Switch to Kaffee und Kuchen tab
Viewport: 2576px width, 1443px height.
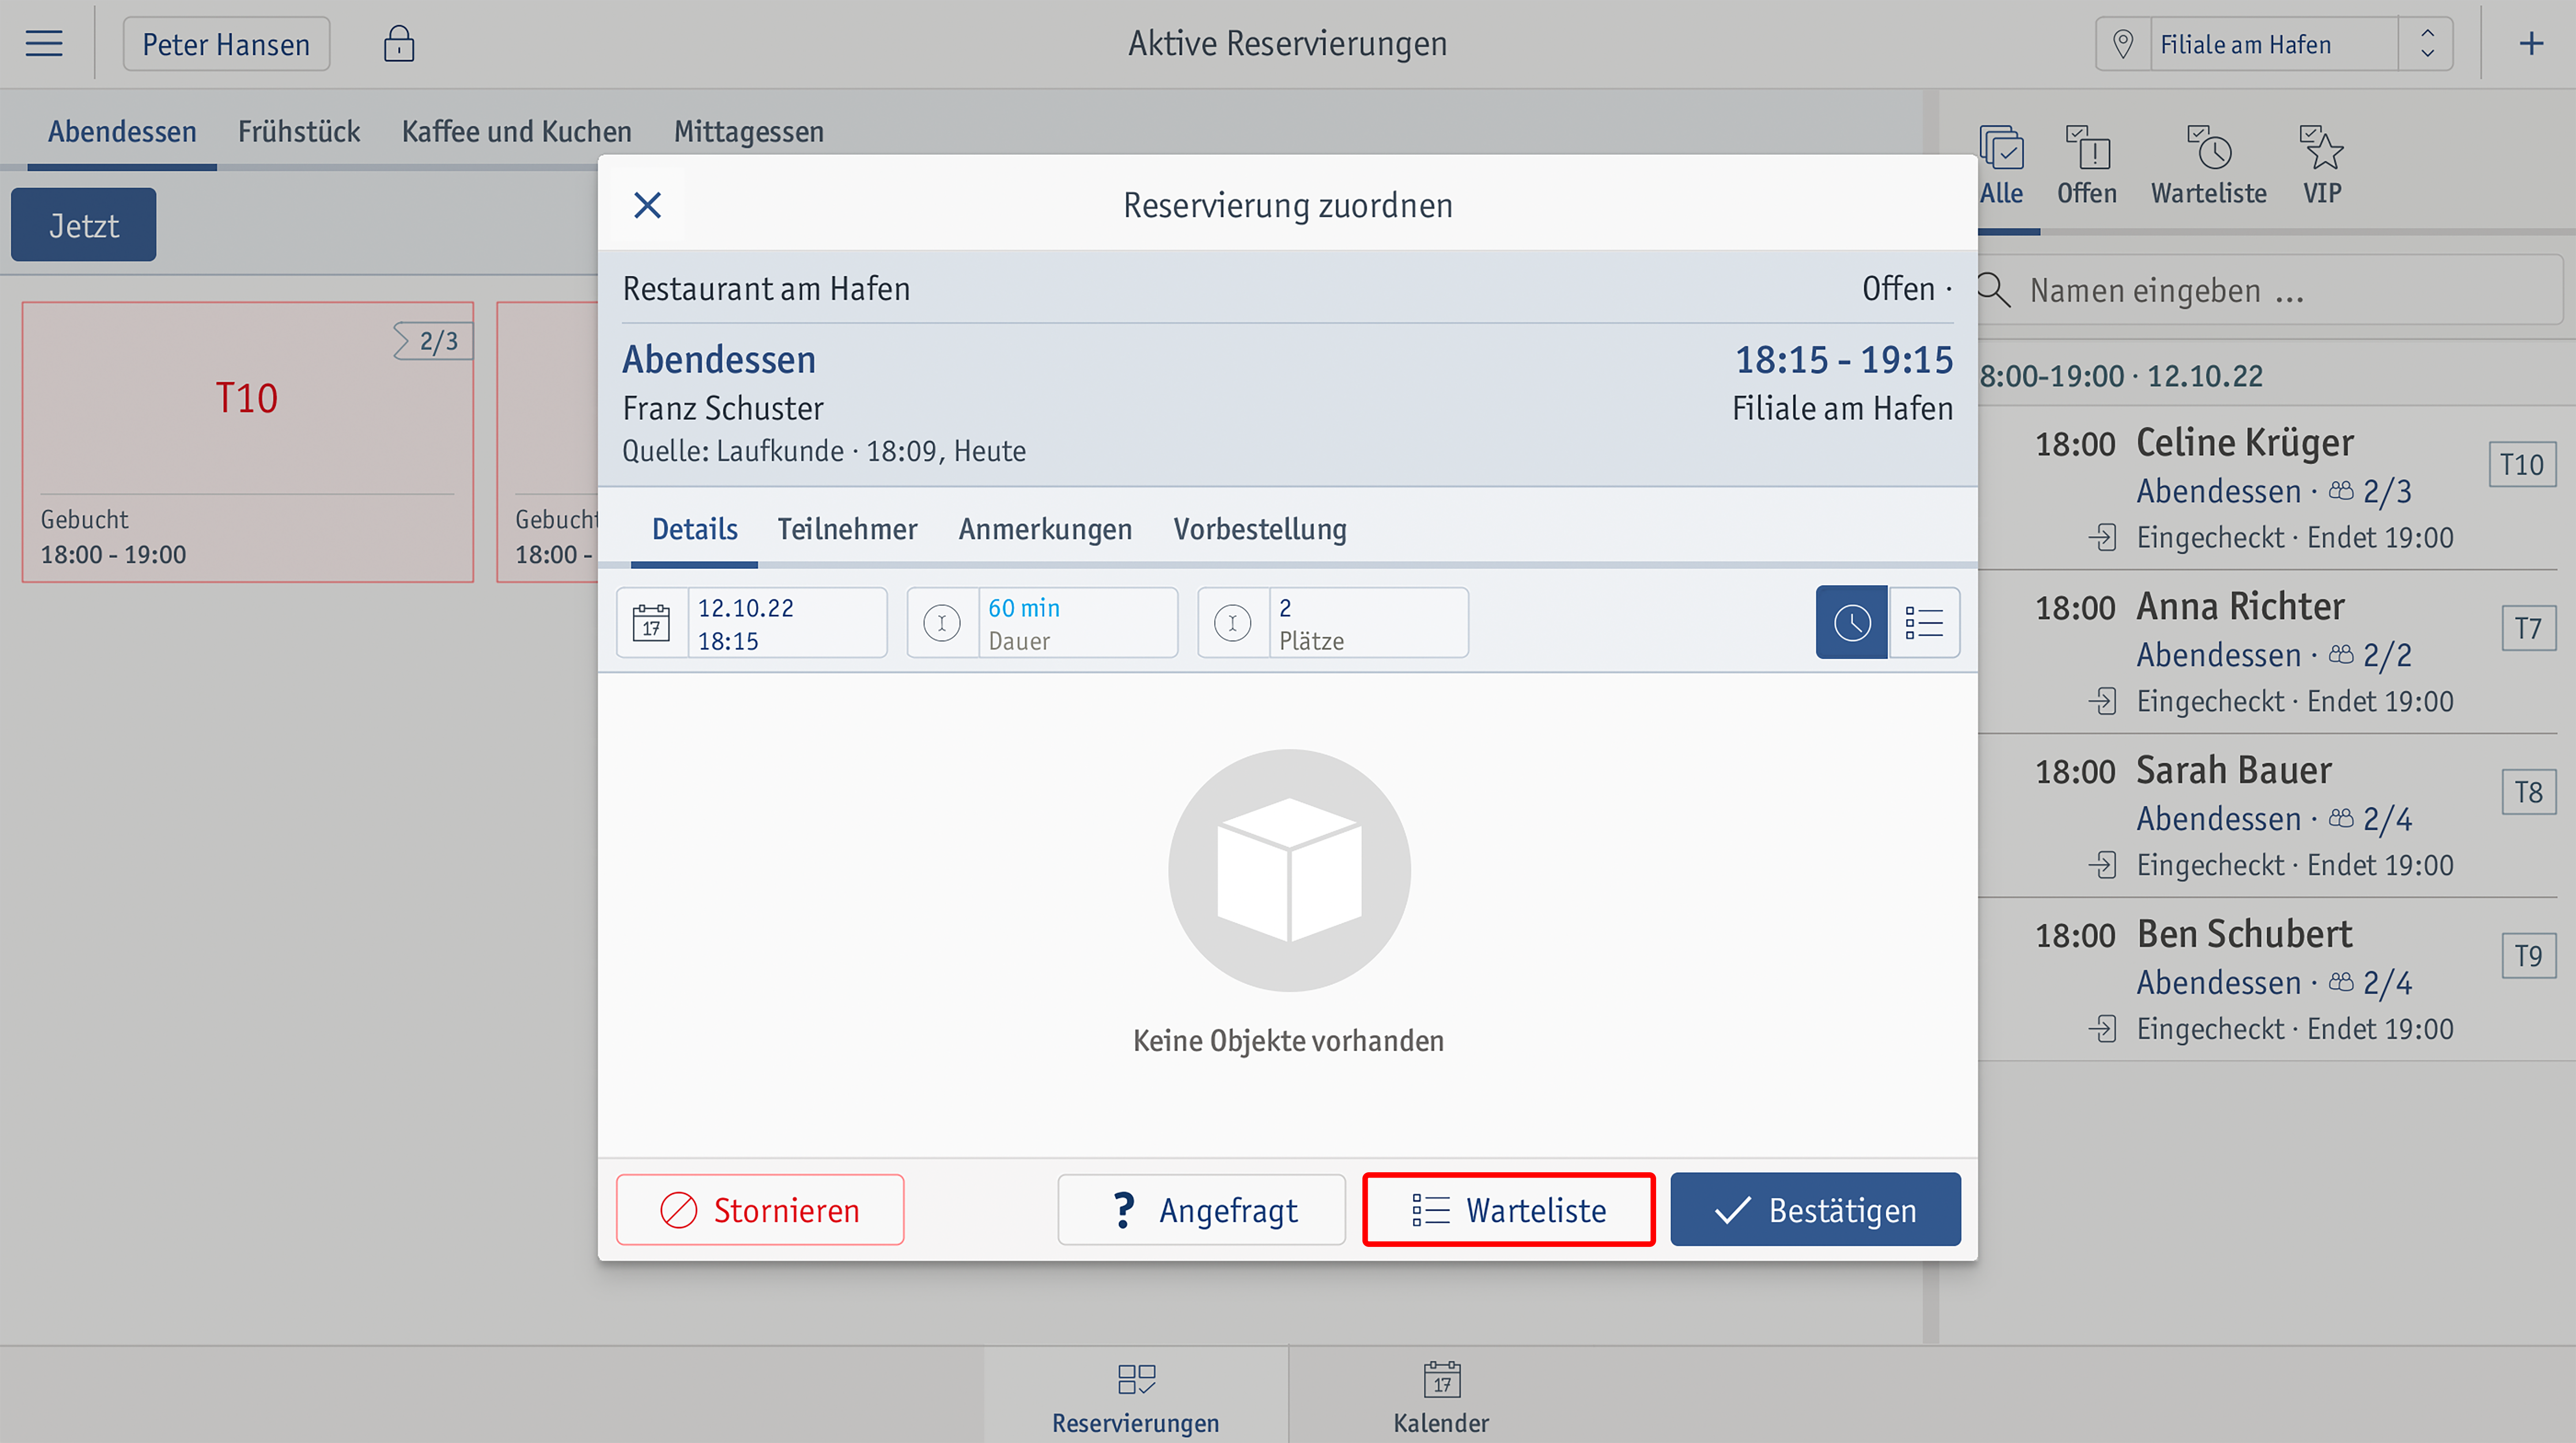pos(517,132)
